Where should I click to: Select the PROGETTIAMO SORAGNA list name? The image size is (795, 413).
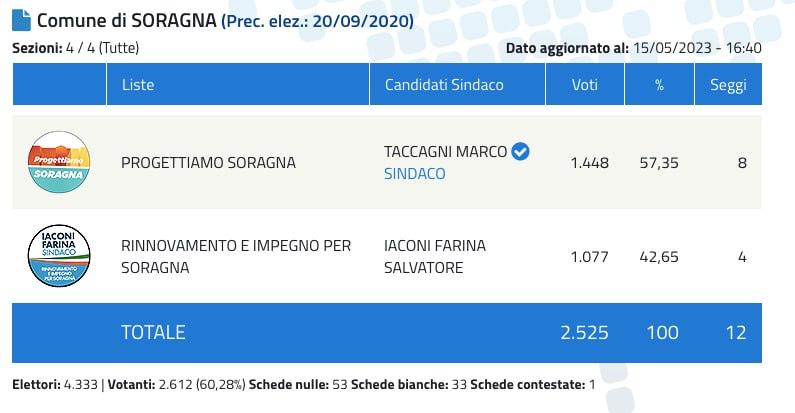click(208, 162)
